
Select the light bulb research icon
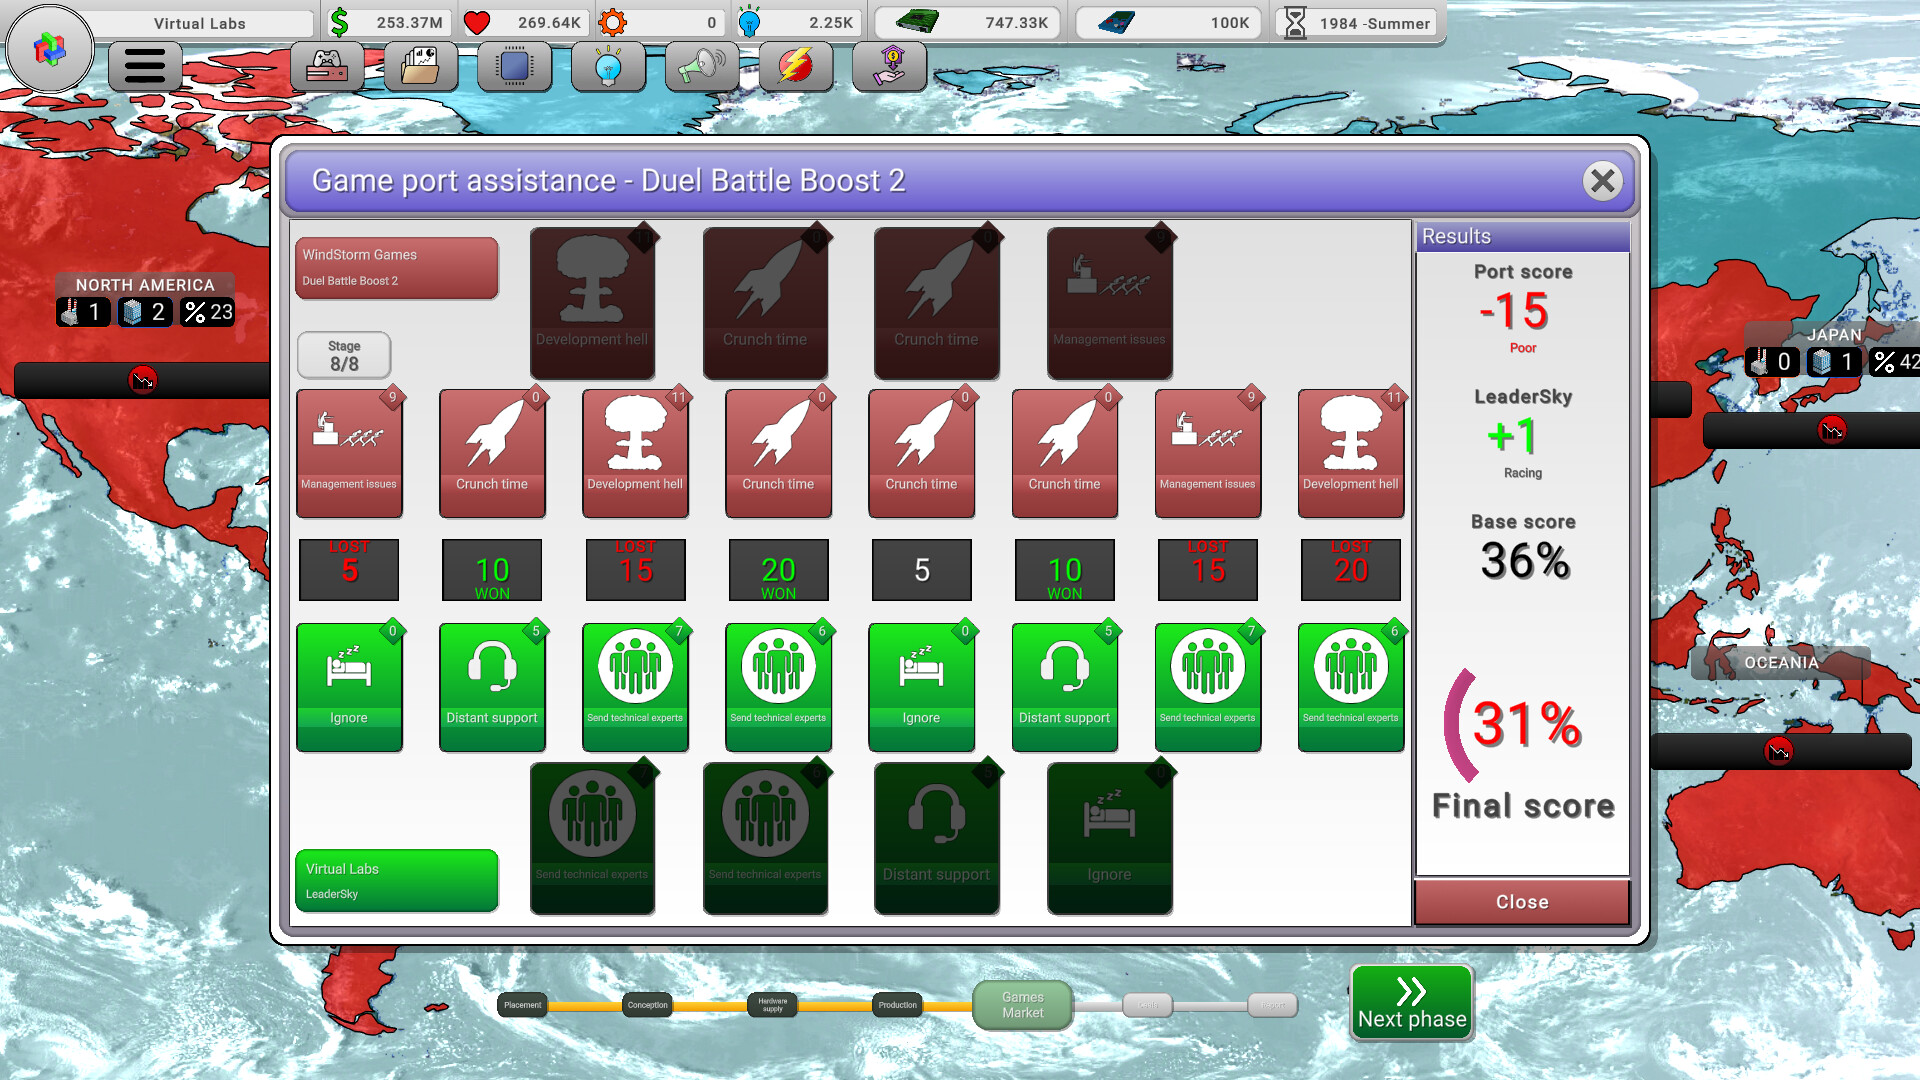608,66
